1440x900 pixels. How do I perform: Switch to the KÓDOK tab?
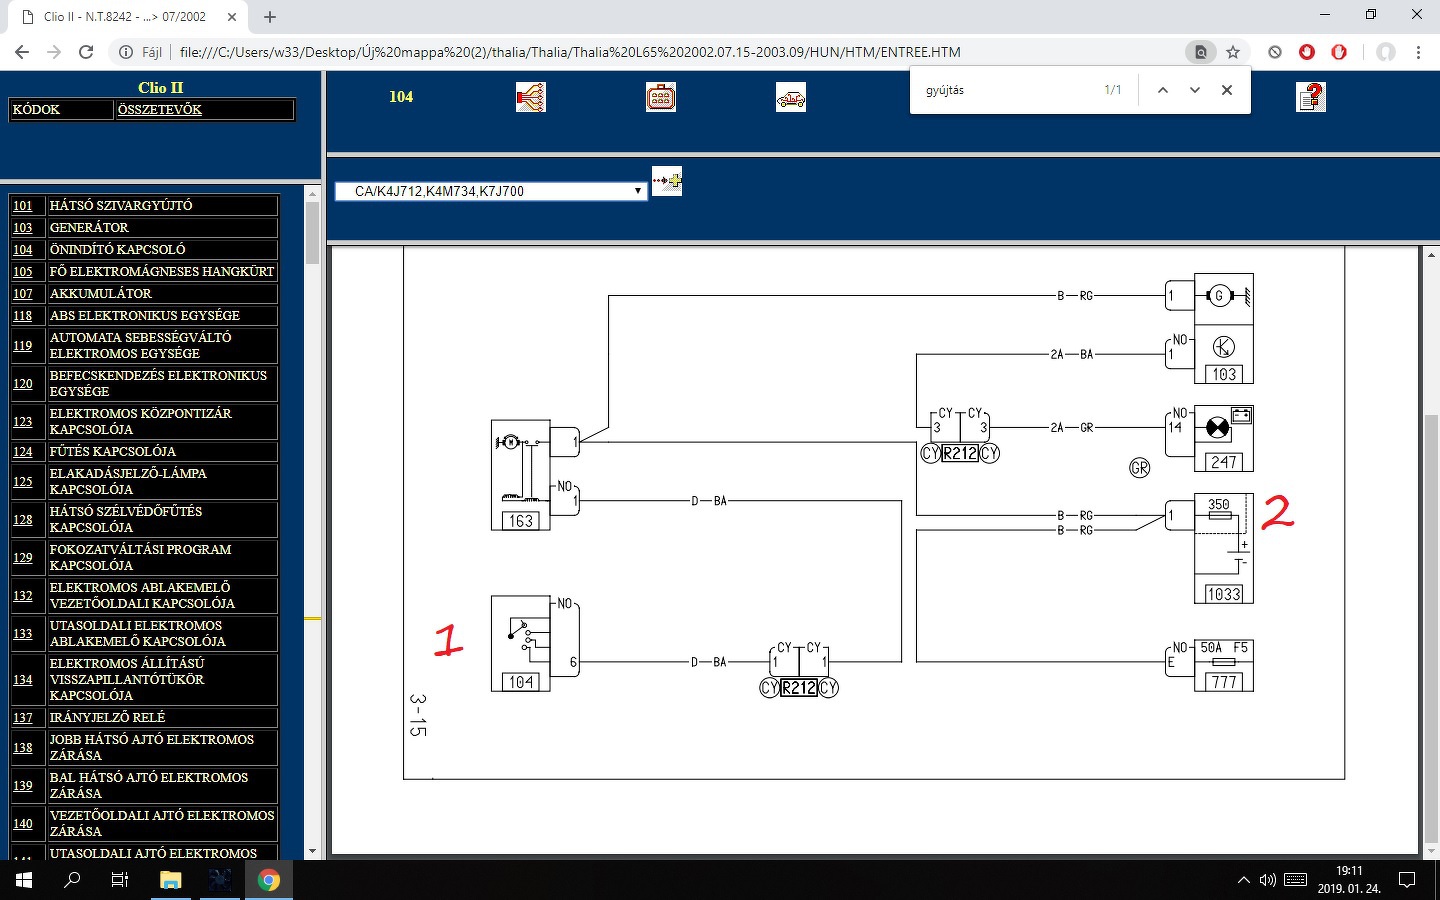coord(61,110)
